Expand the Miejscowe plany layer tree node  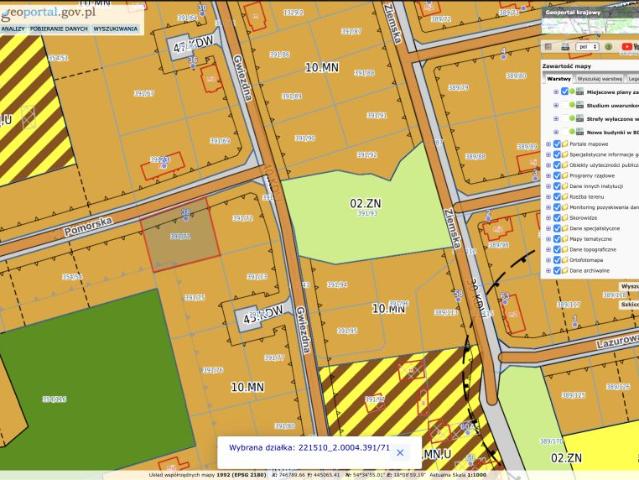click(556, 92)
